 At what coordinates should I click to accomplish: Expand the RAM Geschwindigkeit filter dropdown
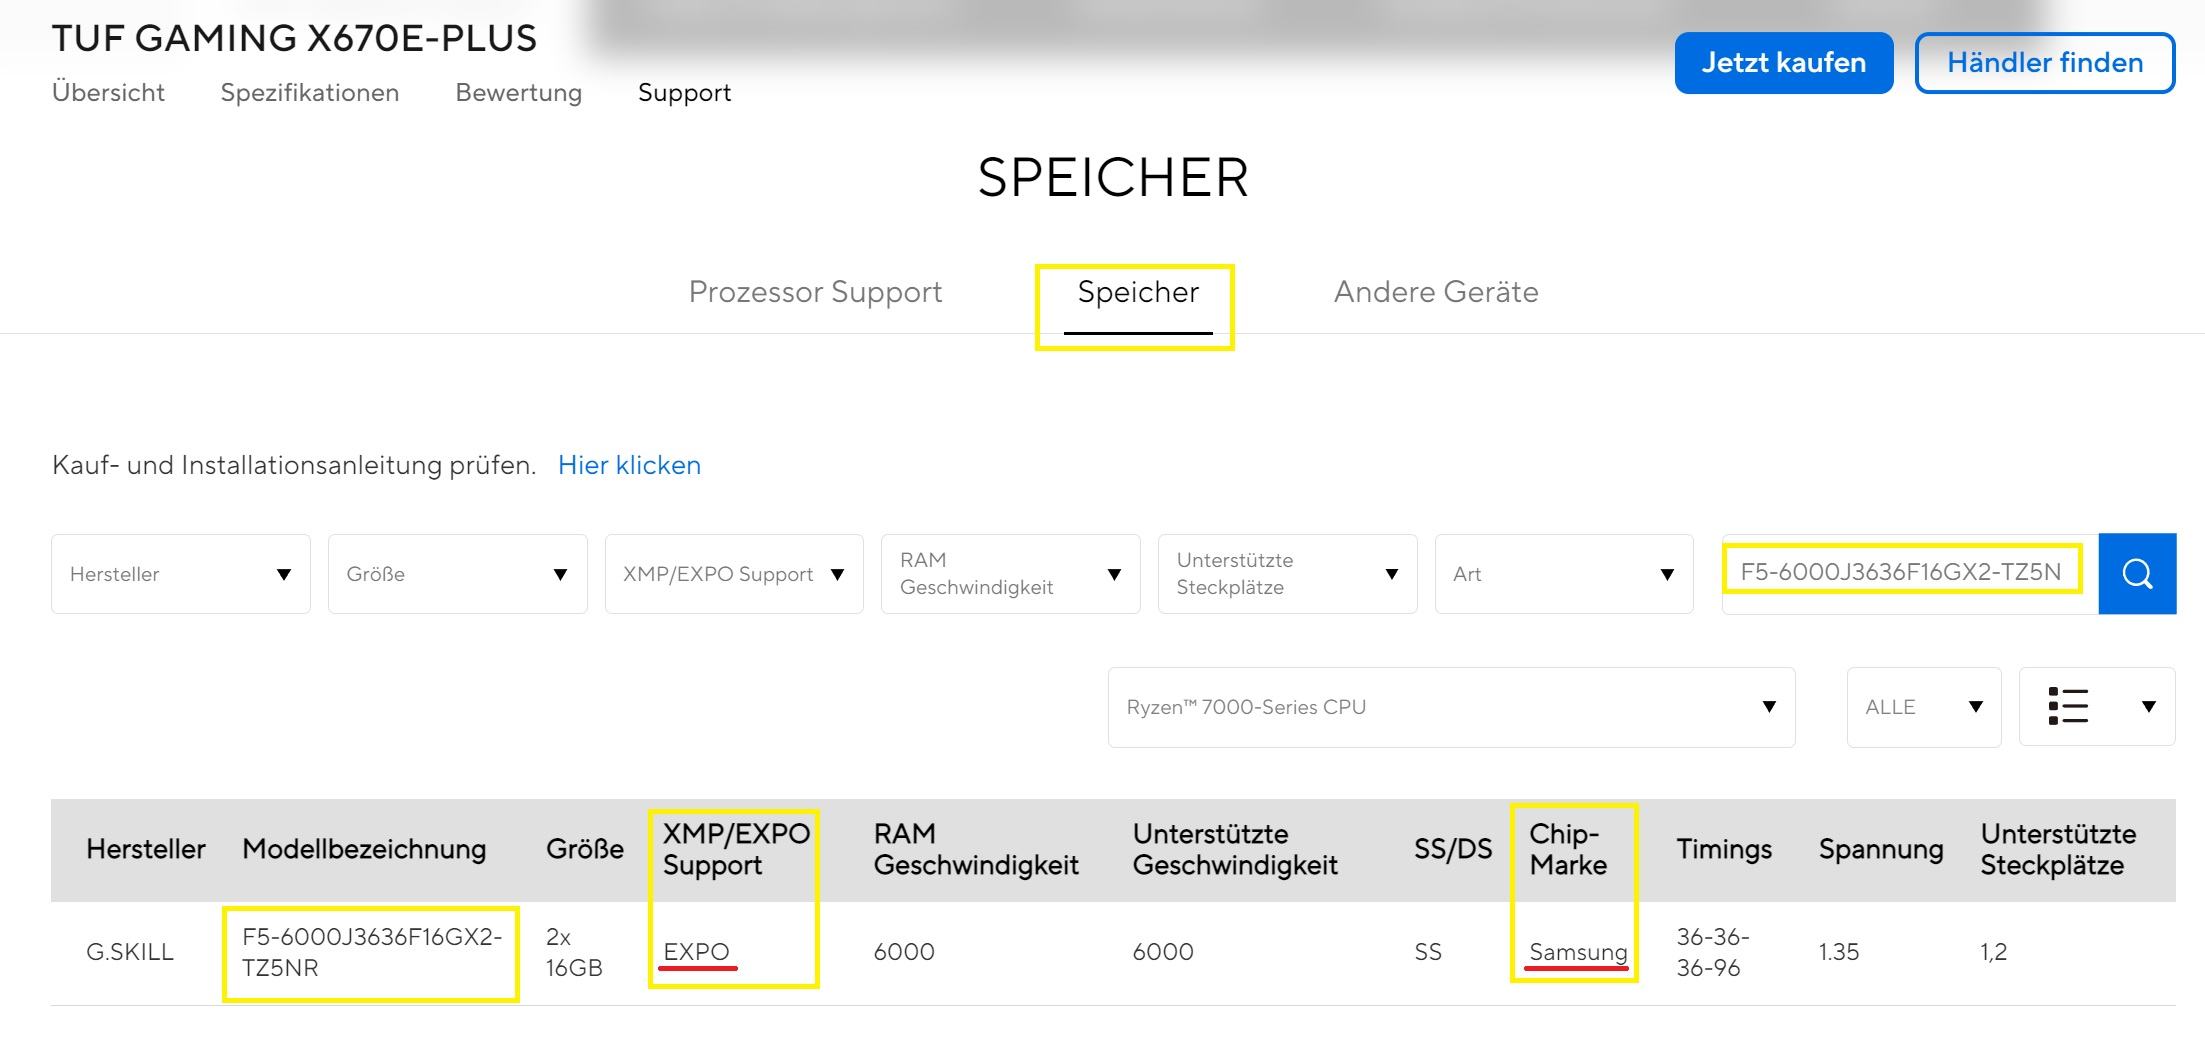[1010, 574]
